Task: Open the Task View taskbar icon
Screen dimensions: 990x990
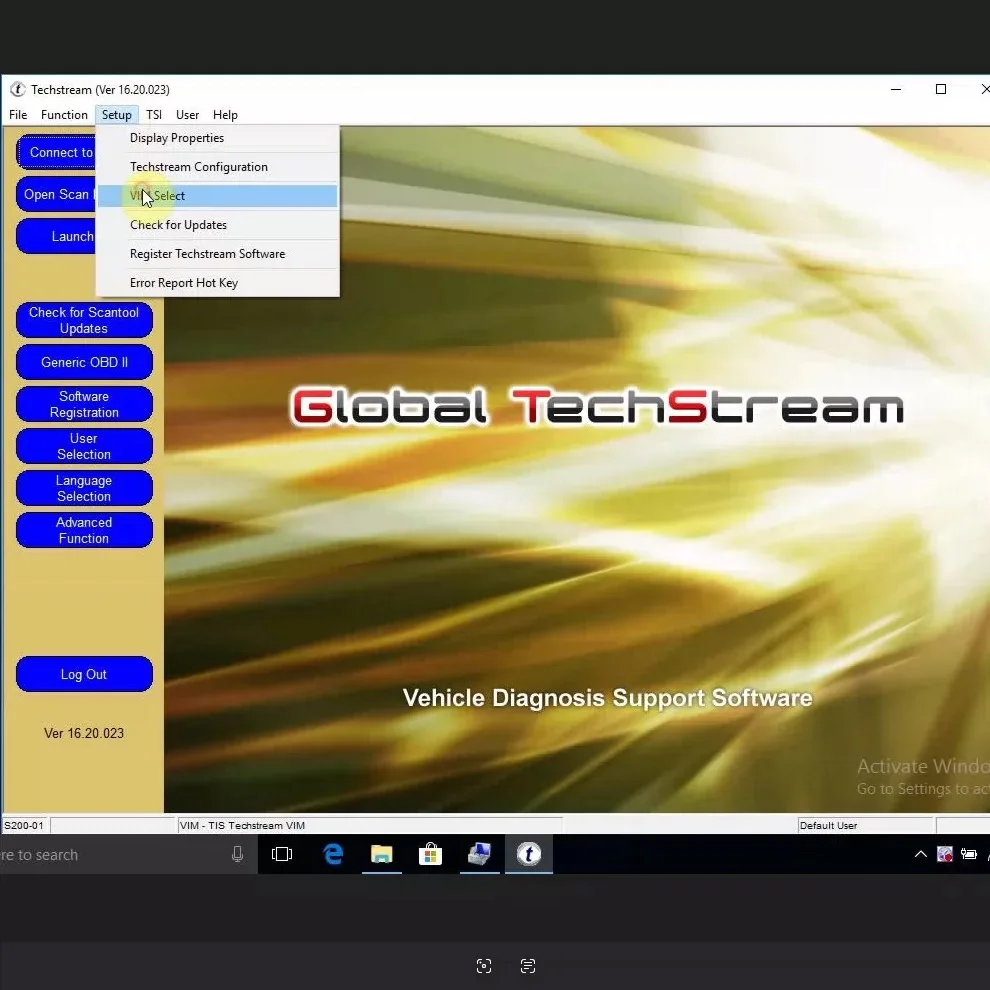Action: (282, 854)
